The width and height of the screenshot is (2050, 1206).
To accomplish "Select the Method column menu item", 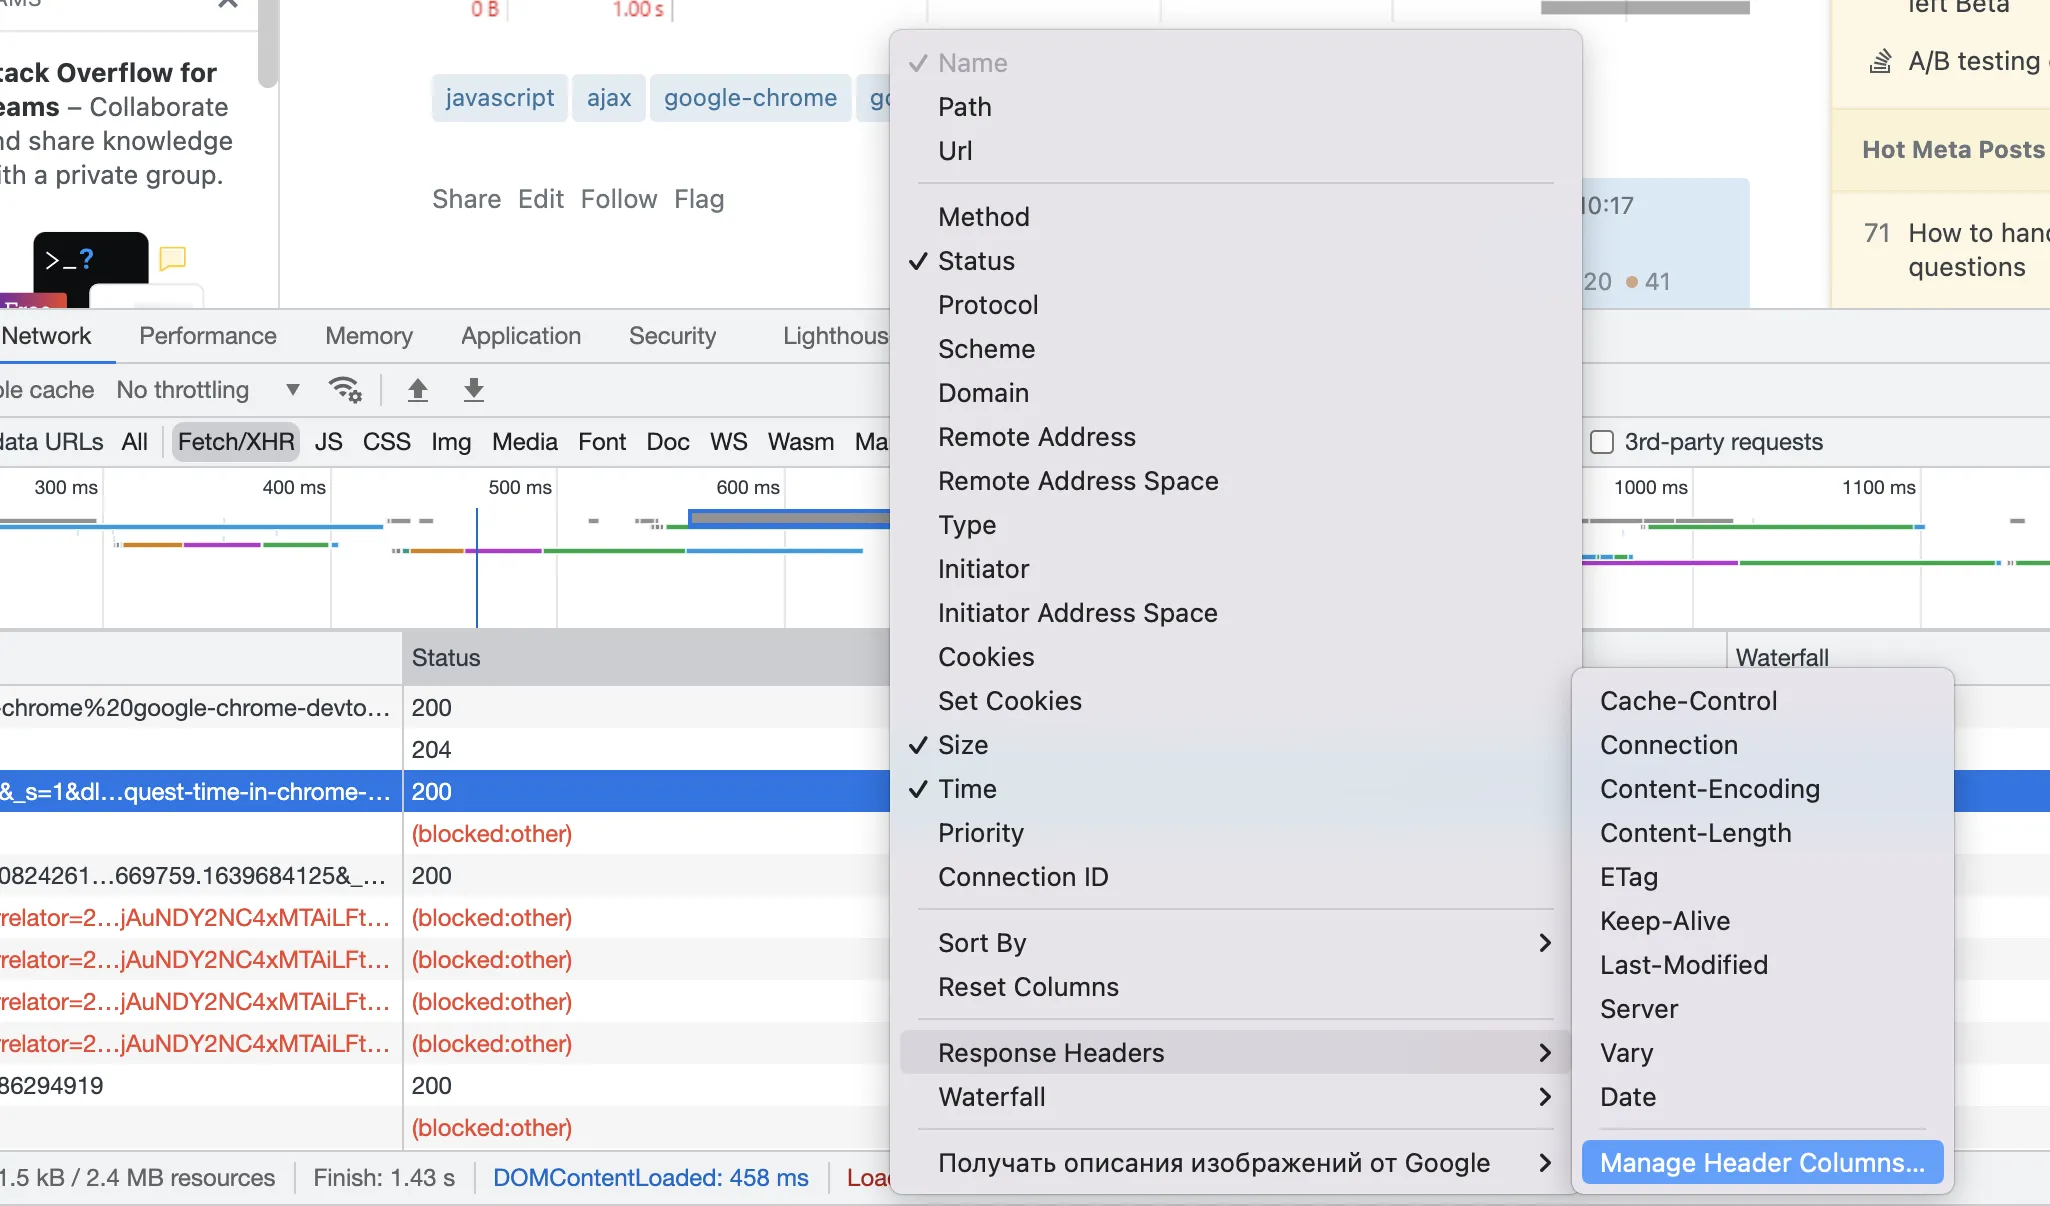I will pos(983,217).
